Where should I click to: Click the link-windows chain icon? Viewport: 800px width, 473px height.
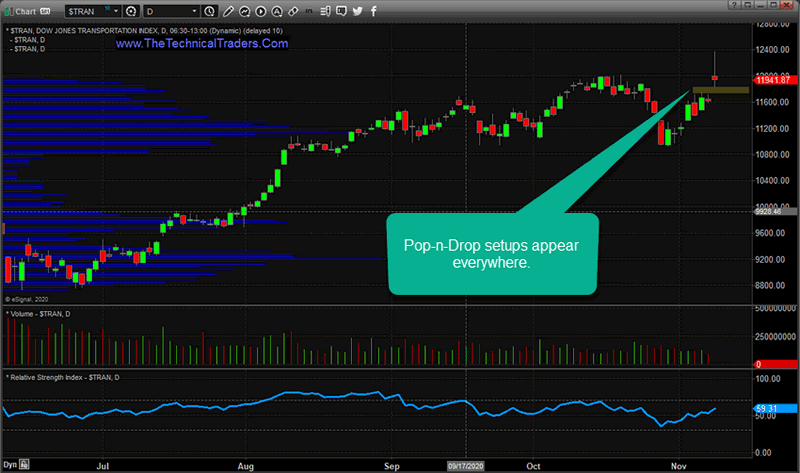293,11
